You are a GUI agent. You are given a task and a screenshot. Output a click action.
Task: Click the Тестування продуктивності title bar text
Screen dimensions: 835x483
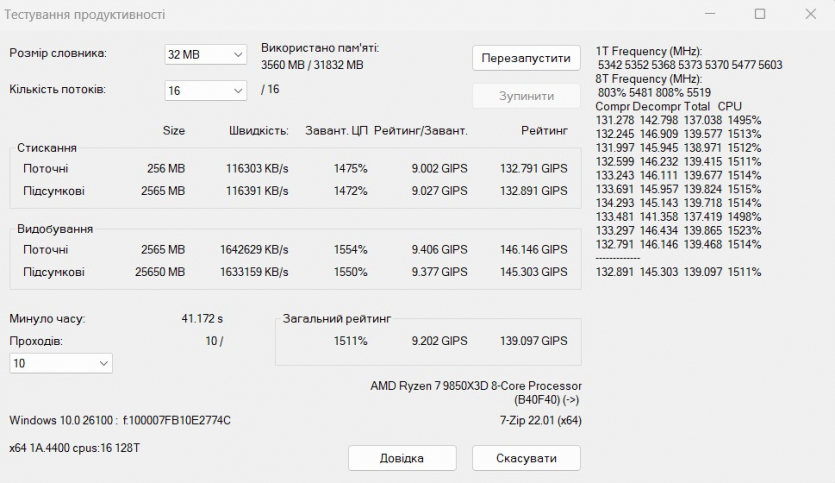[x=88, y=15]
